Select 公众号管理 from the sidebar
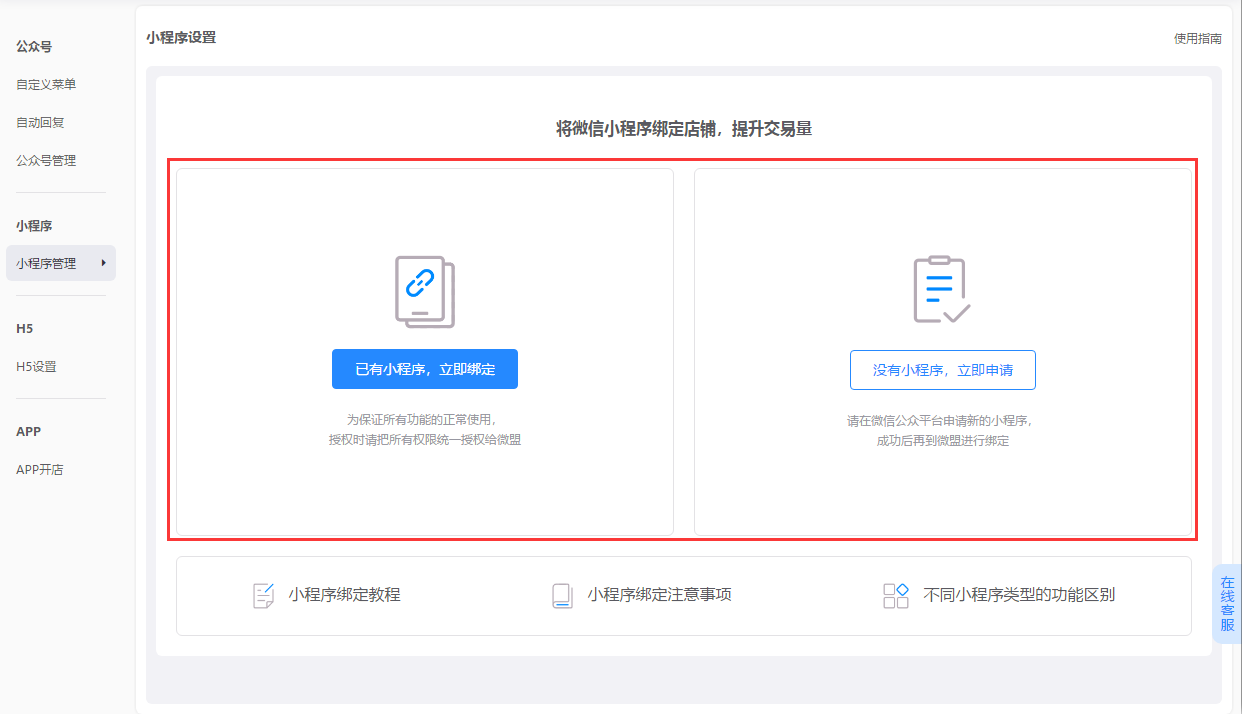Viewport: 1242px width, 714px height. tap(46, 161)
